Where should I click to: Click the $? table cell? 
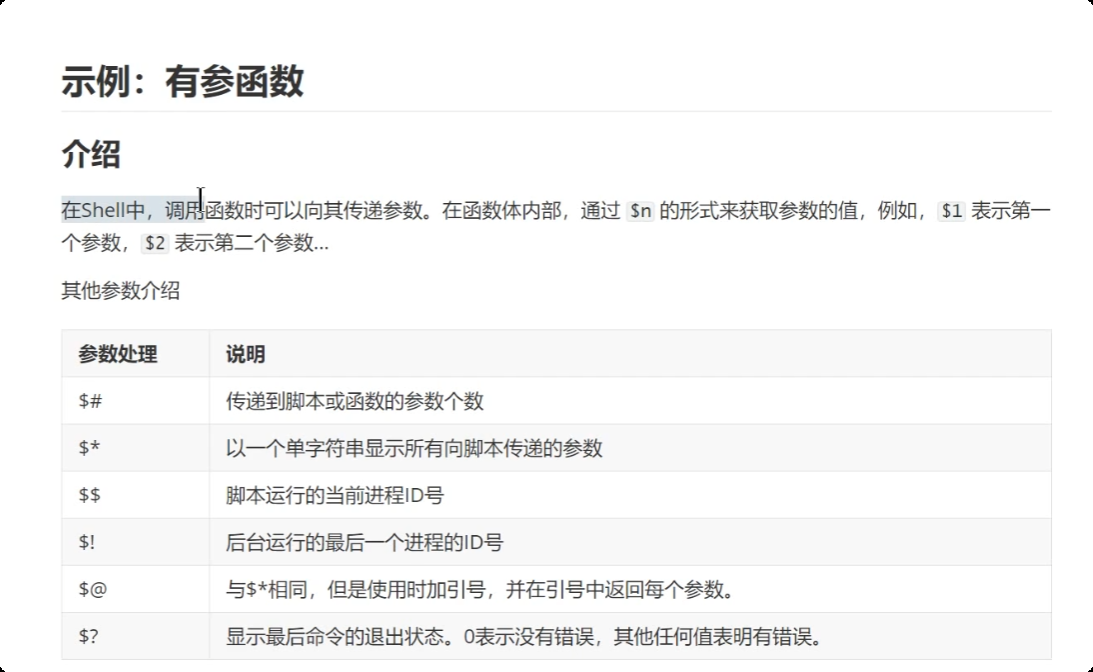[x=136, y=636]
